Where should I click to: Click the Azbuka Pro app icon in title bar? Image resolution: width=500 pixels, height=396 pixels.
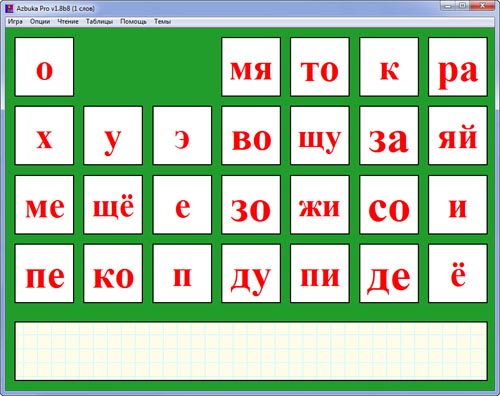pyautogui.click(x=10, y=8)
